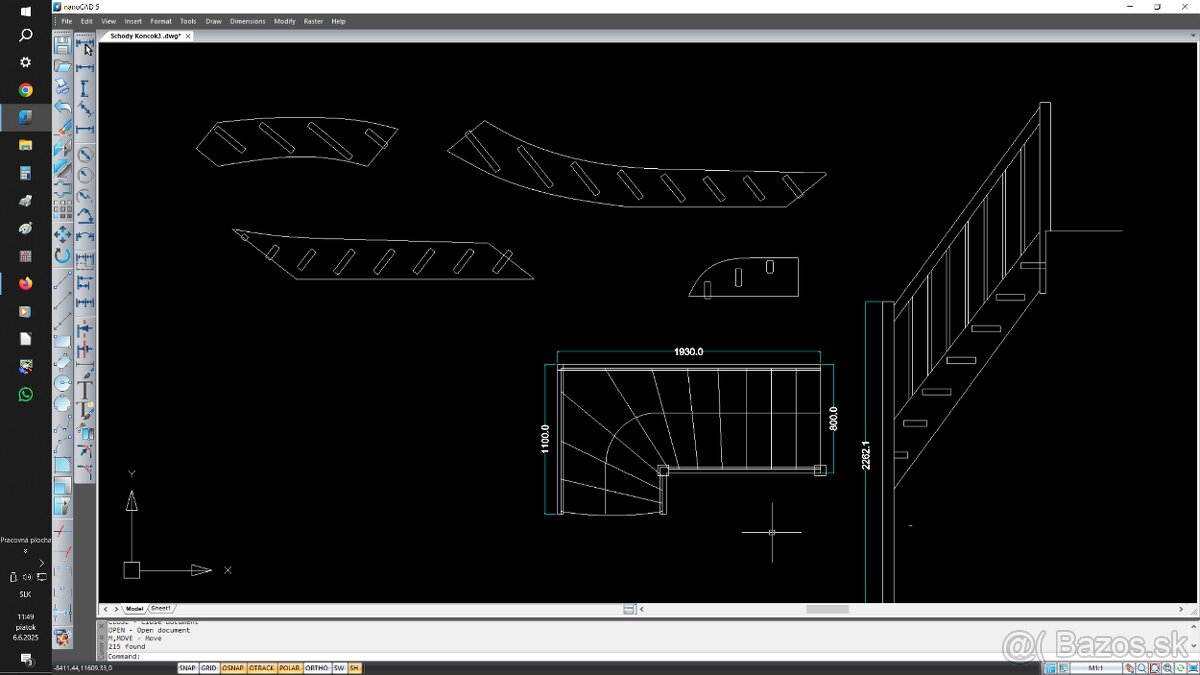Click previous layout tab arrow

pyautogui.click(x=106, y=608)
